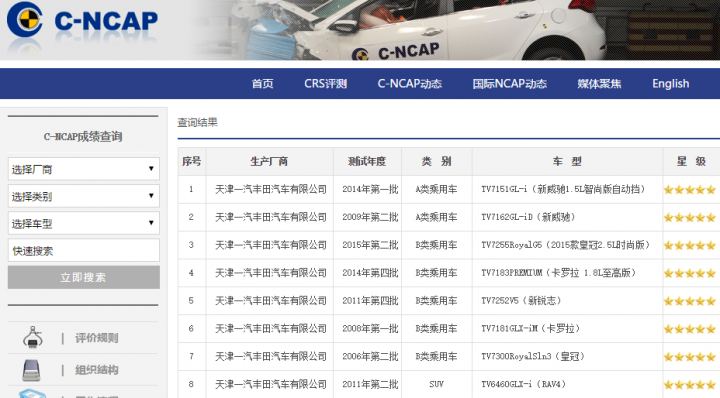The width and height of the screenshot is (720, 398).
Task: Expand the 选择厂商 dropdown
Action: (84, 169)
